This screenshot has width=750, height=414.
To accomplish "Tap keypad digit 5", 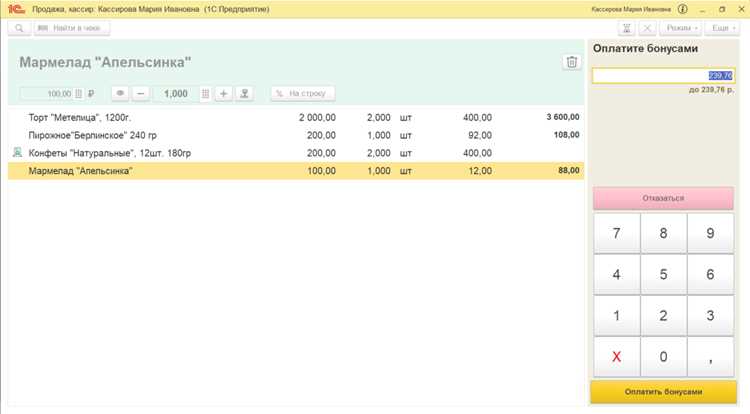I will coord(663,274).
